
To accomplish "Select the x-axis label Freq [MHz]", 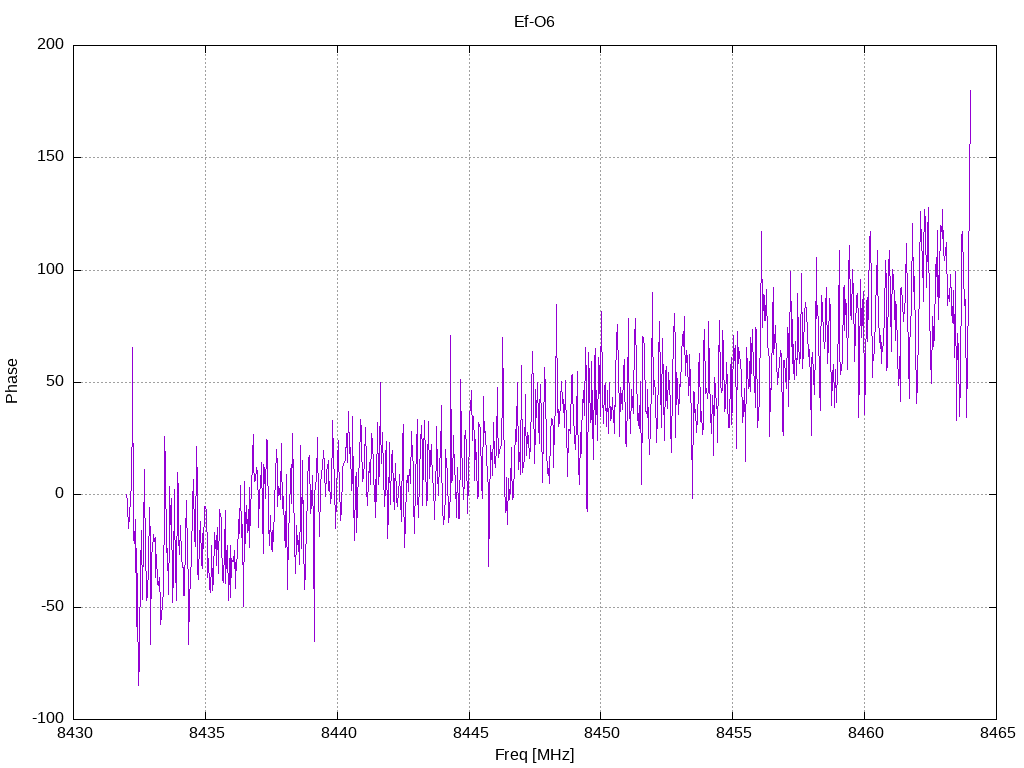I will pos(534,755).
